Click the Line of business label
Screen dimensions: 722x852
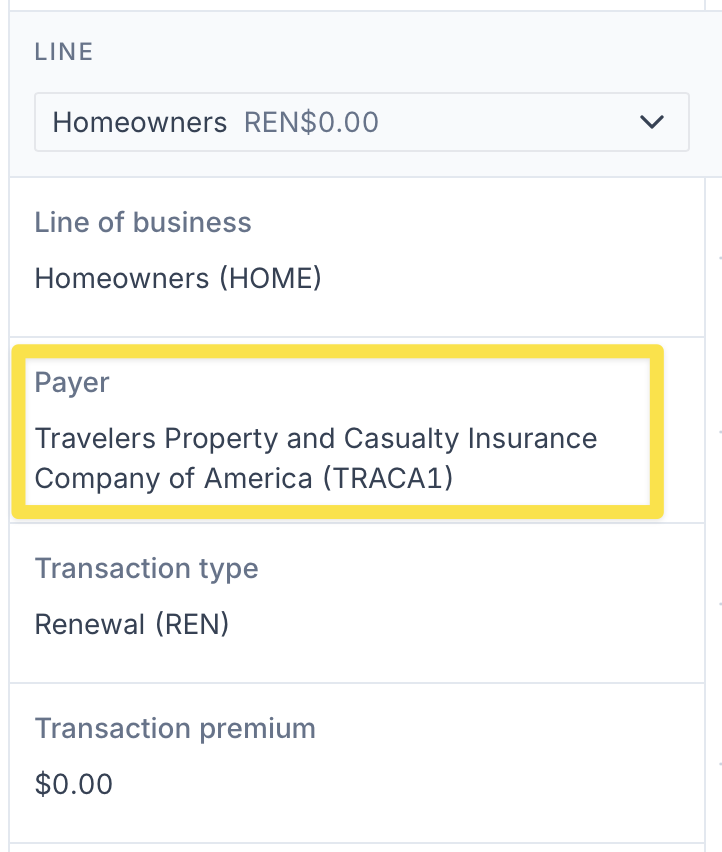[x=143, y=222]
